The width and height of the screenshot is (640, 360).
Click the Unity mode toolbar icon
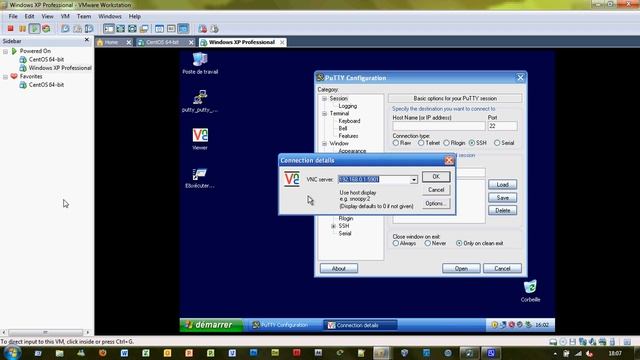pyautogui.click(x=144, y=29)
